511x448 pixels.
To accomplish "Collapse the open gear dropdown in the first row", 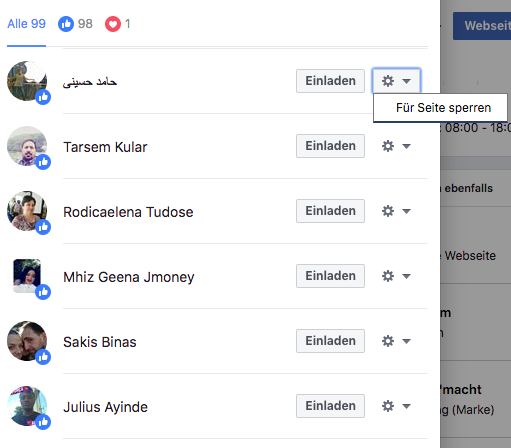I will tap(396, 81).
